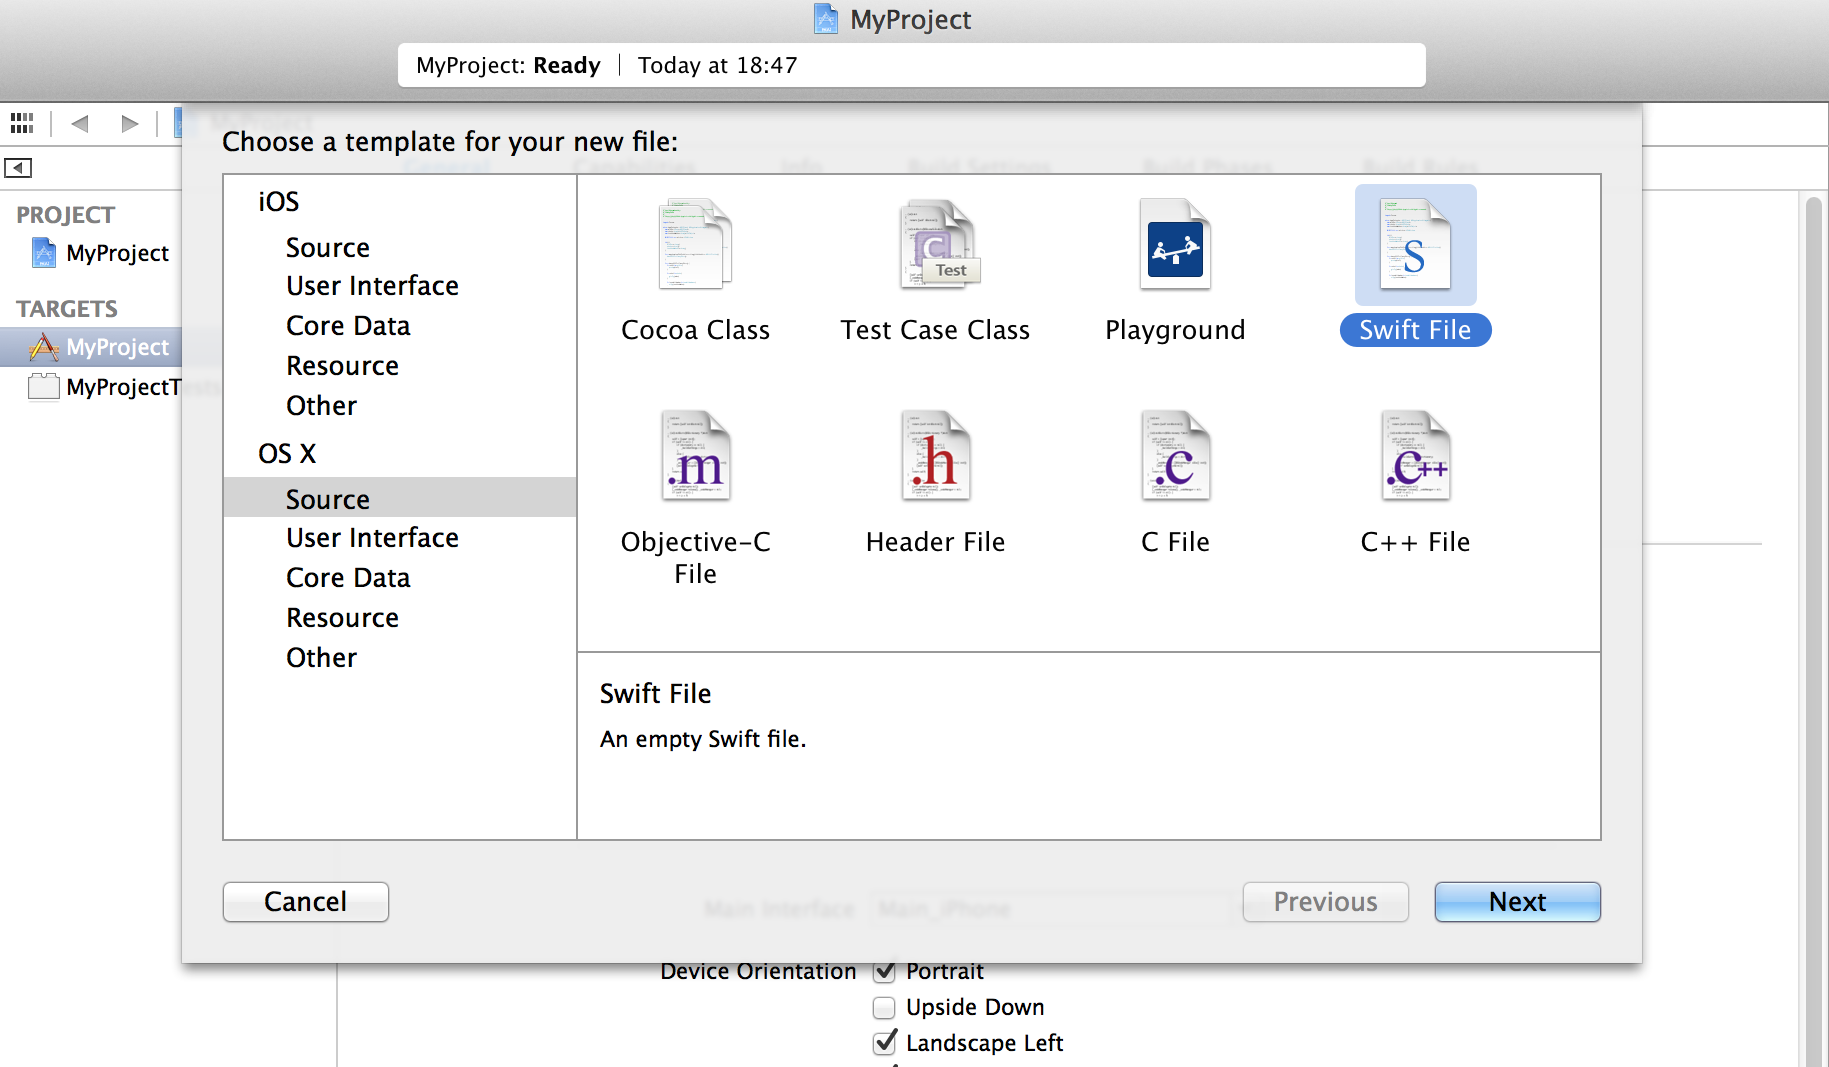
Task: Click the editor vertical scrollbar
Action: coord(1813,632)
